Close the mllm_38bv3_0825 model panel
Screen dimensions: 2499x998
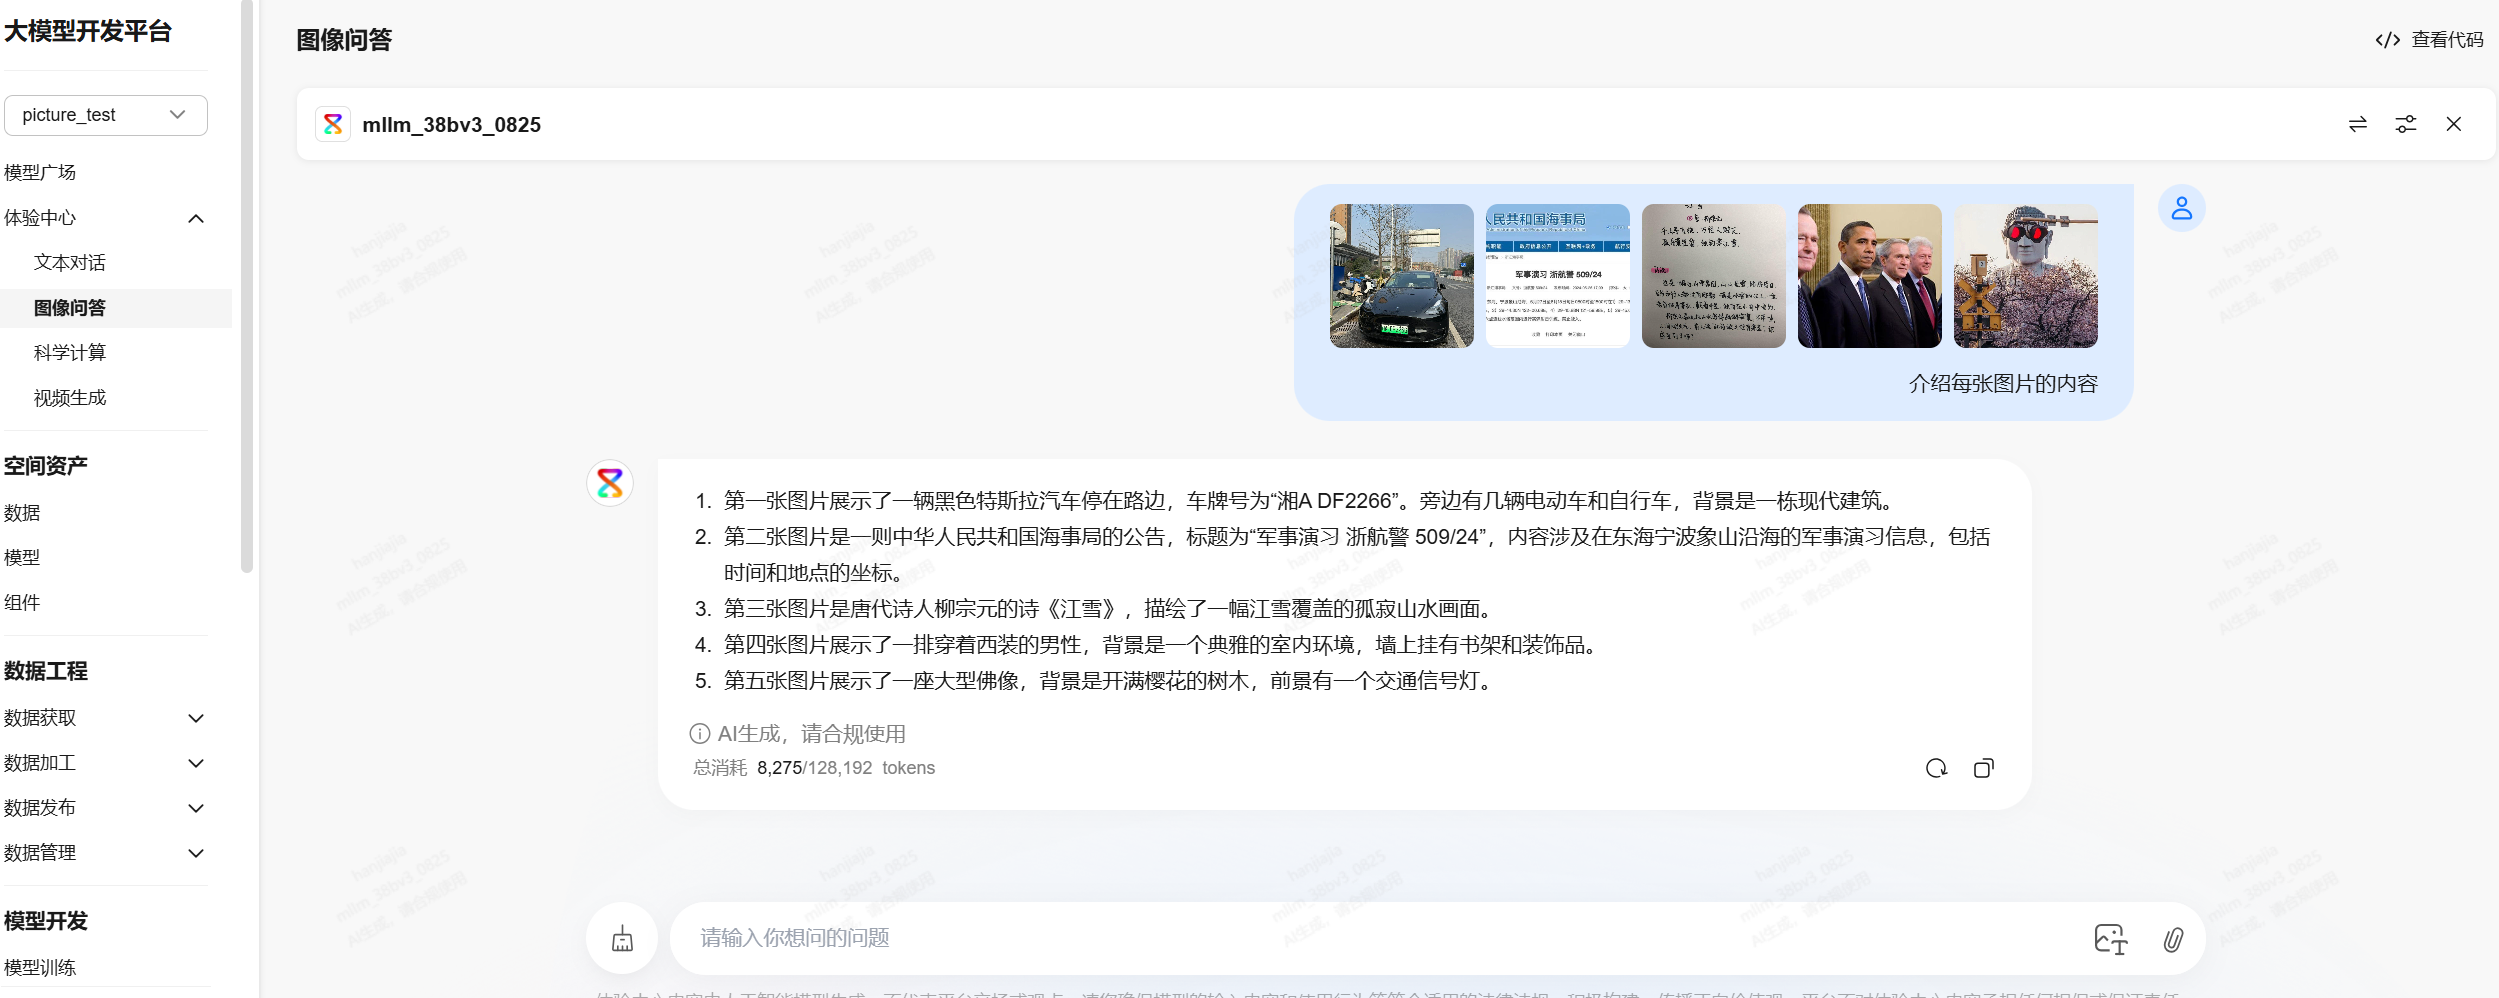pyautogui.click(x=2453, y=124)
